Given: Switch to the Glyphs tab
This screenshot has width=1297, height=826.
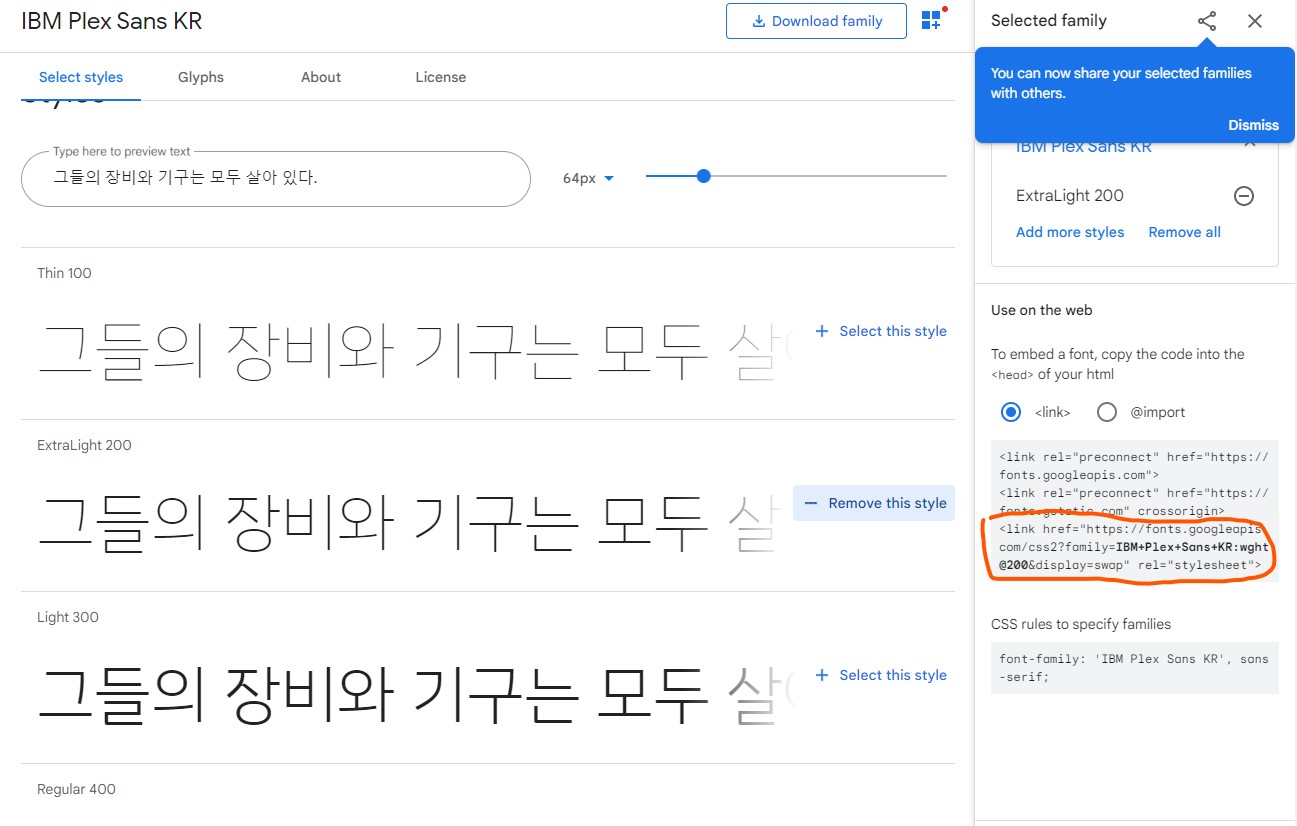Looking at the screenshot, I should pos(201,77).
